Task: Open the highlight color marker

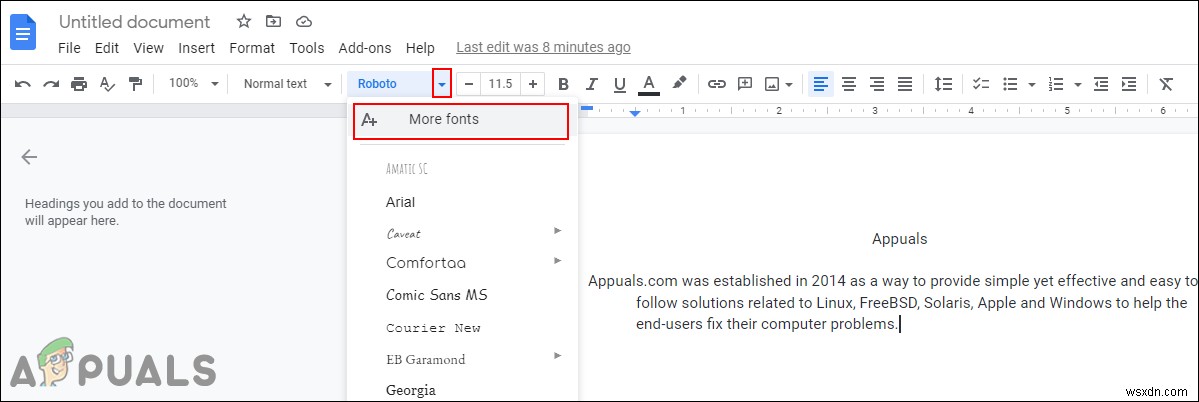Action: click(679, 83)
